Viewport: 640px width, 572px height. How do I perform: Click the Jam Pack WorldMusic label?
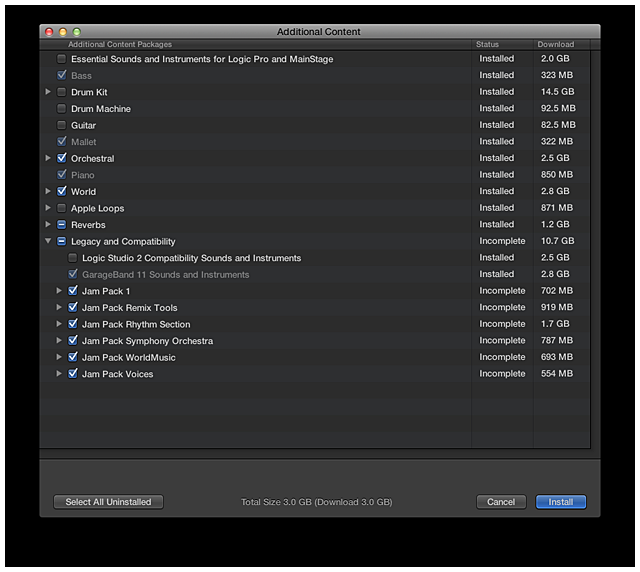tap(129, 358)
